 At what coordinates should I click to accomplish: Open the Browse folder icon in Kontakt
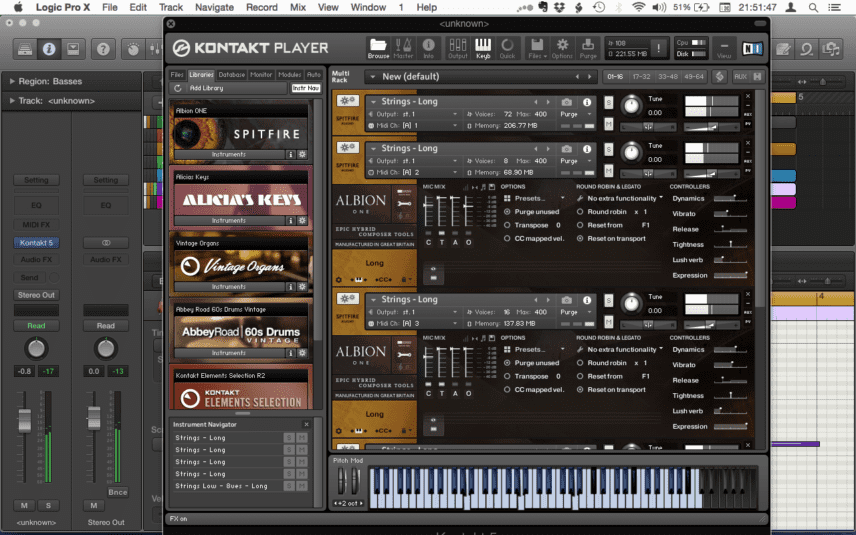pyautogui.click(x=378, y=48)
